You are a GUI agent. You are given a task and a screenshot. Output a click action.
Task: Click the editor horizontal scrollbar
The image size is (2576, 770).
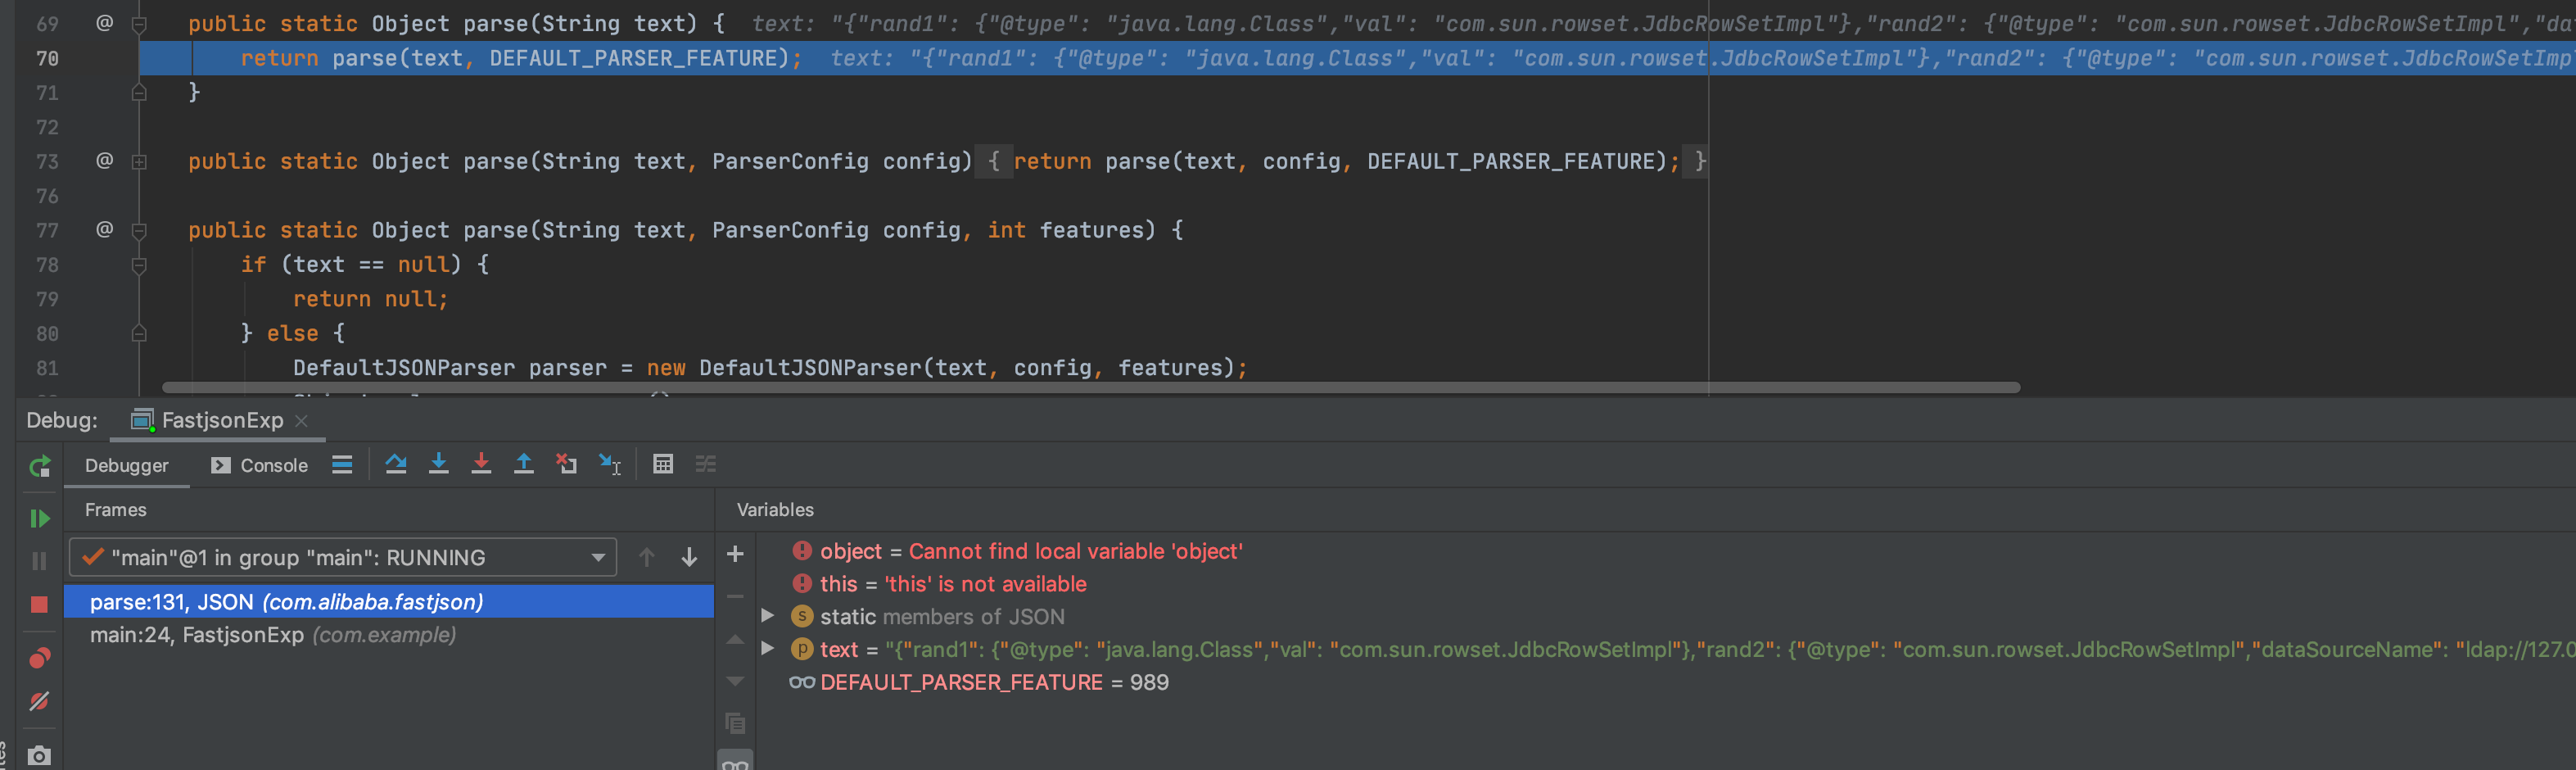[1091, 387]
